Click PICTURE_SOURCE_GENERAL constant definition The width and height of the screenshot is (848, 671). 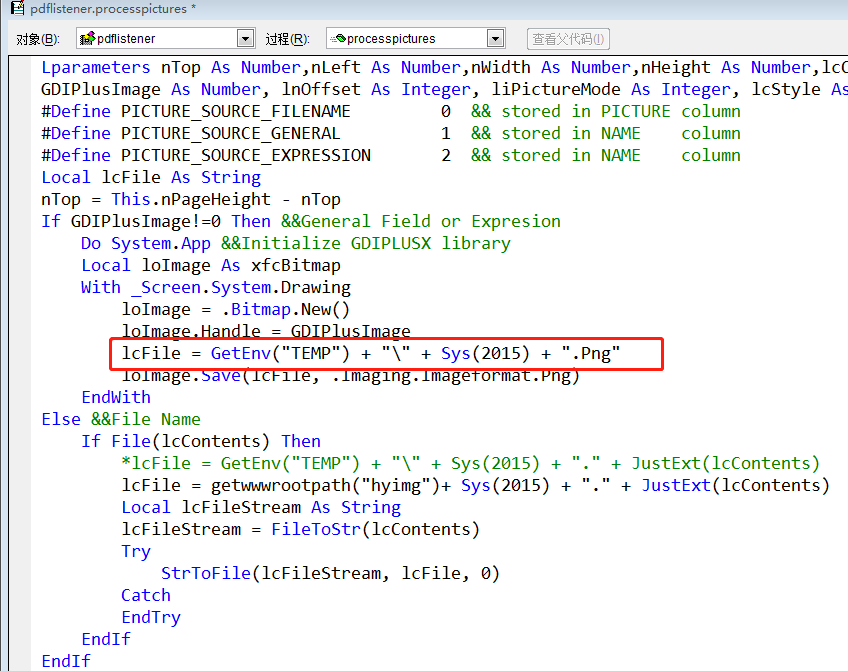click(x=230, y=134)
